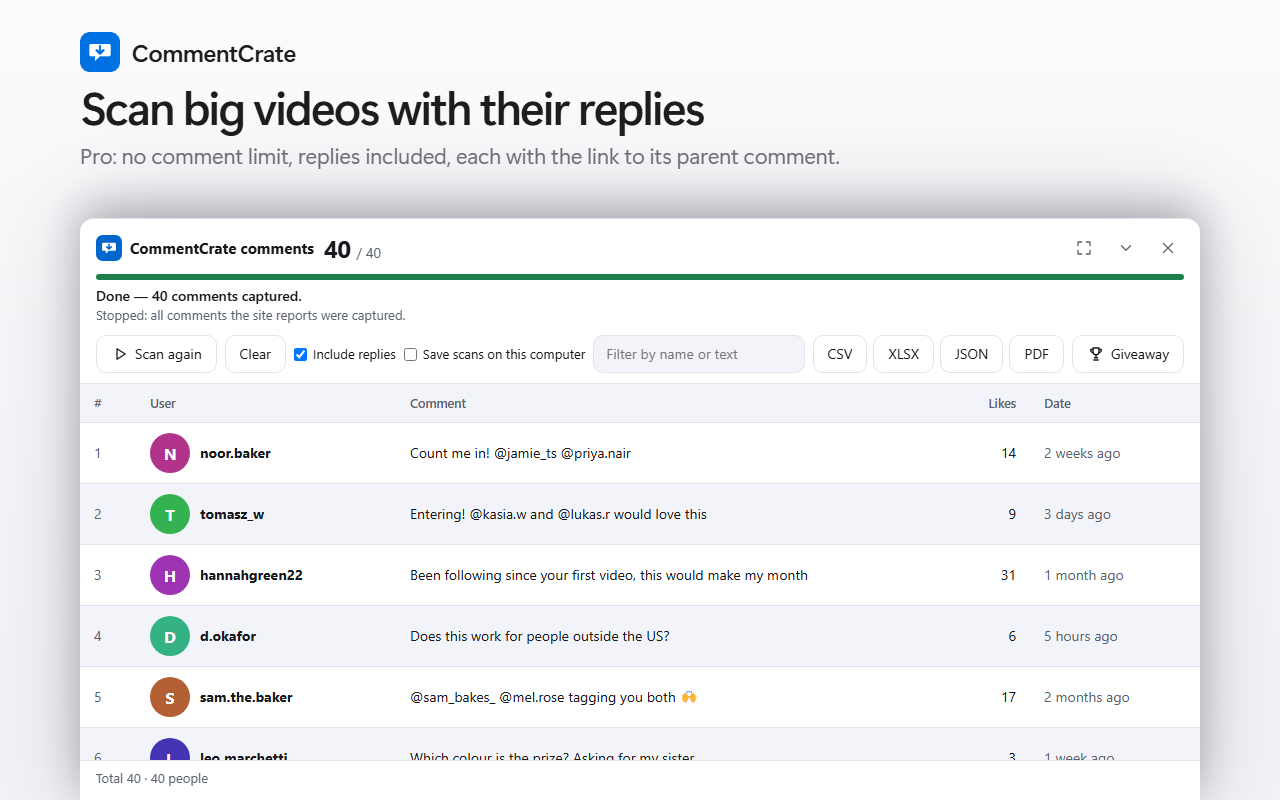Click the comment 'Count me in! @jamie_ts @priya.nair'
1280x800 pixels.
(520, 453)
